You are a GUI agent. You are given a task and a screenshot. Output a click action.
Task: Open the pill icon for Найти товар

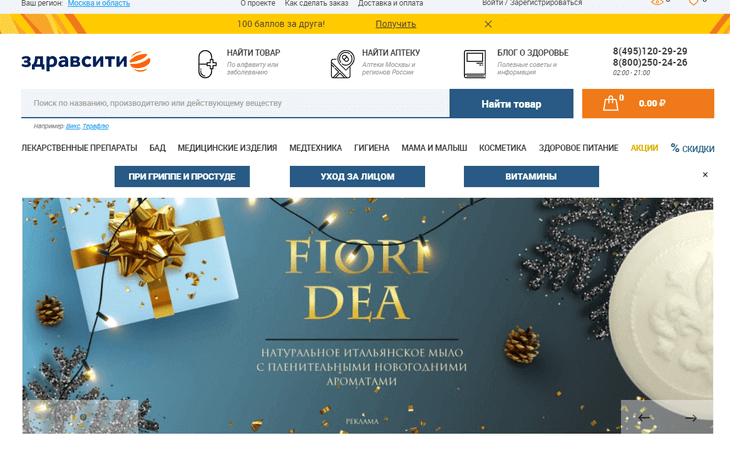[207, 64]
